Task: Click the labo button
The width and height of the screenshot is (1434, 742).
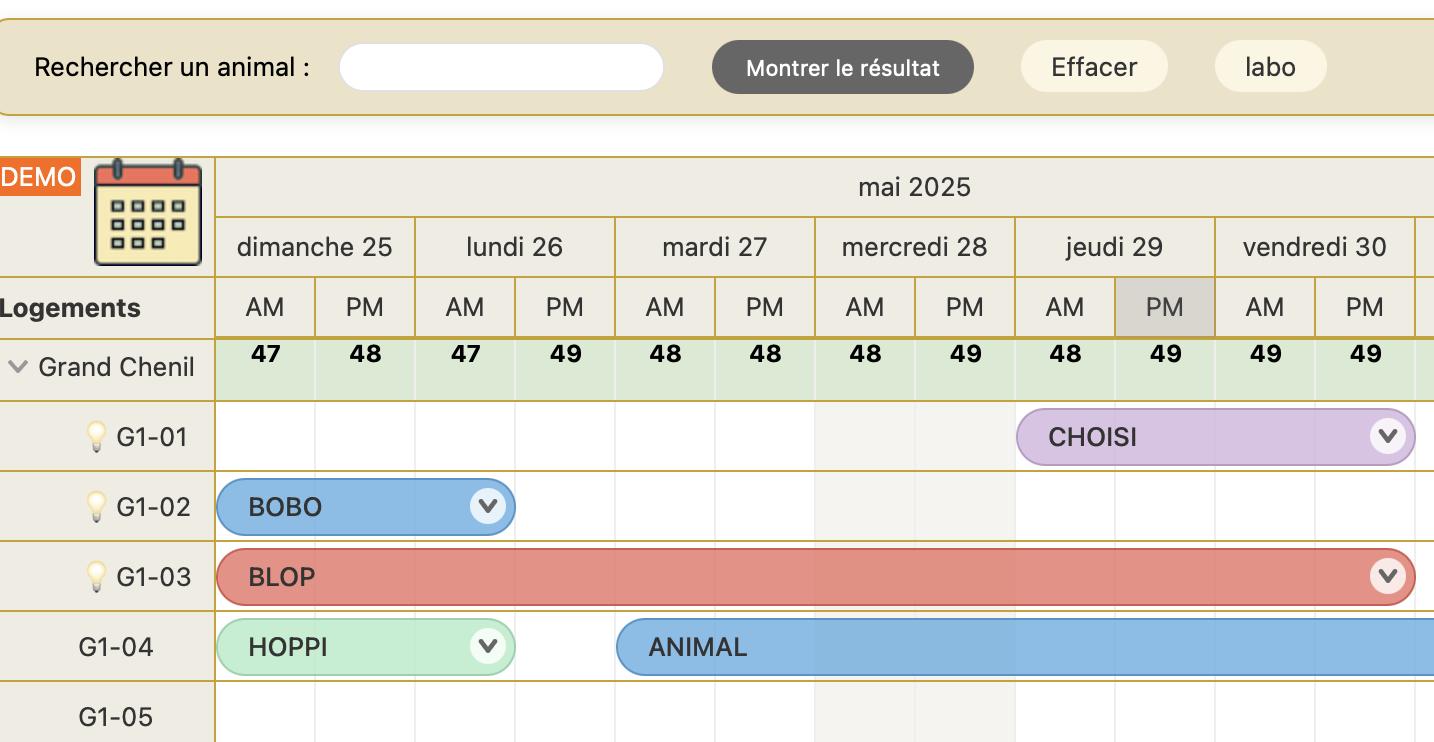Action: click(1270, 67)
